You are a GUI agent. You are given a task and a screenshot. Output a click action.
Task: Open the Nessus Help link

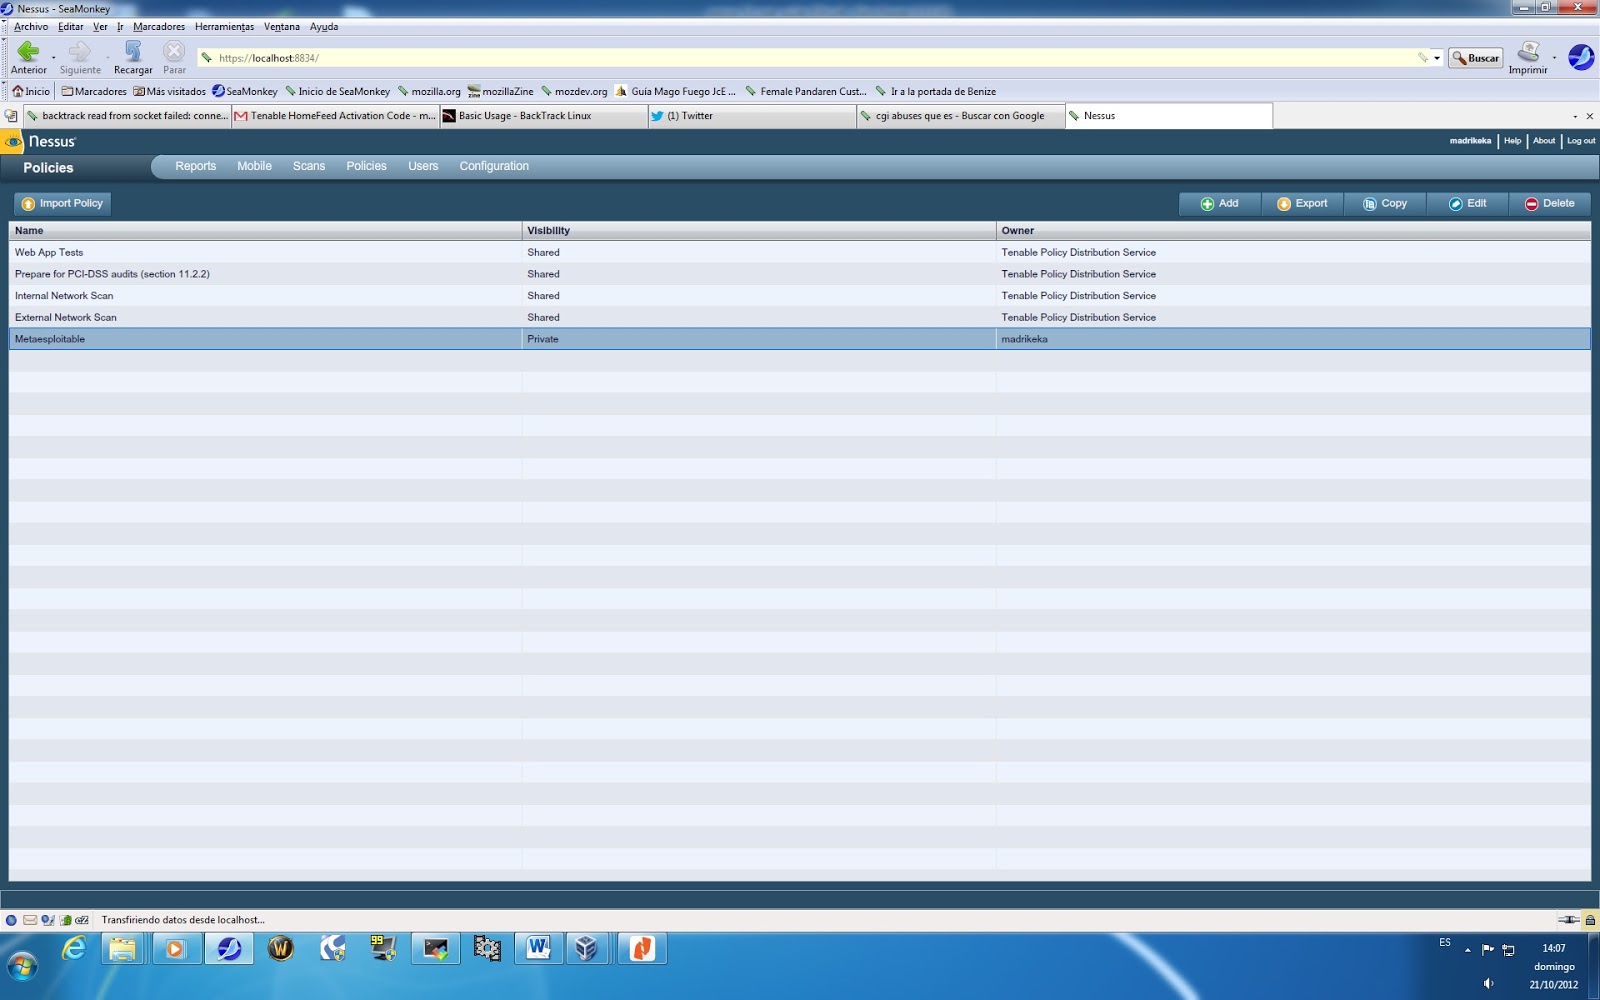point(1512,141)
